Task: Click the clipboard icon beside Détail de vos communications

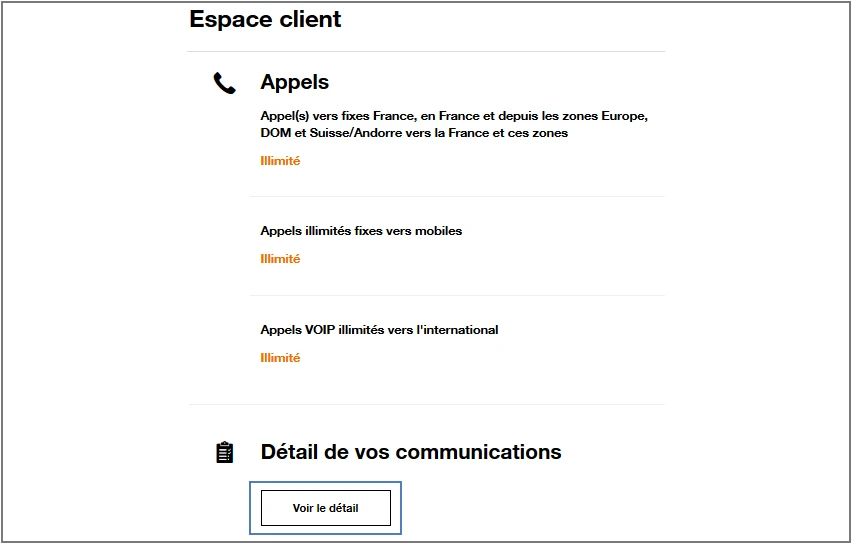Action: click(x=224, y=453)
